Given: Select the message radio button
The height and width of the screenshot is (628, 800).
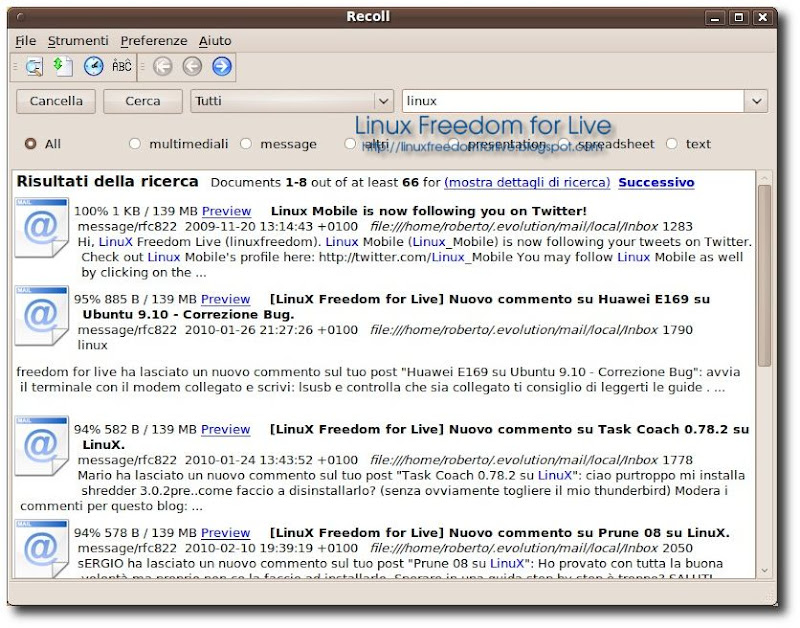Looking at the screenshot, I should point(246,144).
